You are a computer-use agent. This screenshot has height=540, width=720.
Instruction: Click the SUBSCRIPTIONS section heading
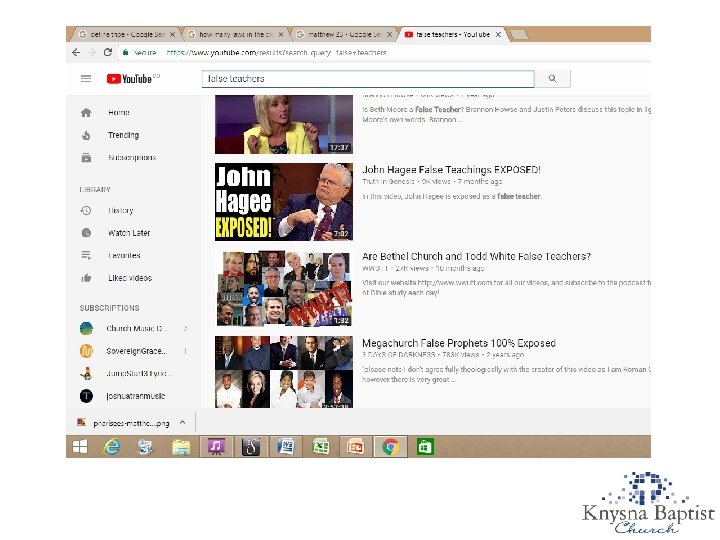(x=109, y=308)
